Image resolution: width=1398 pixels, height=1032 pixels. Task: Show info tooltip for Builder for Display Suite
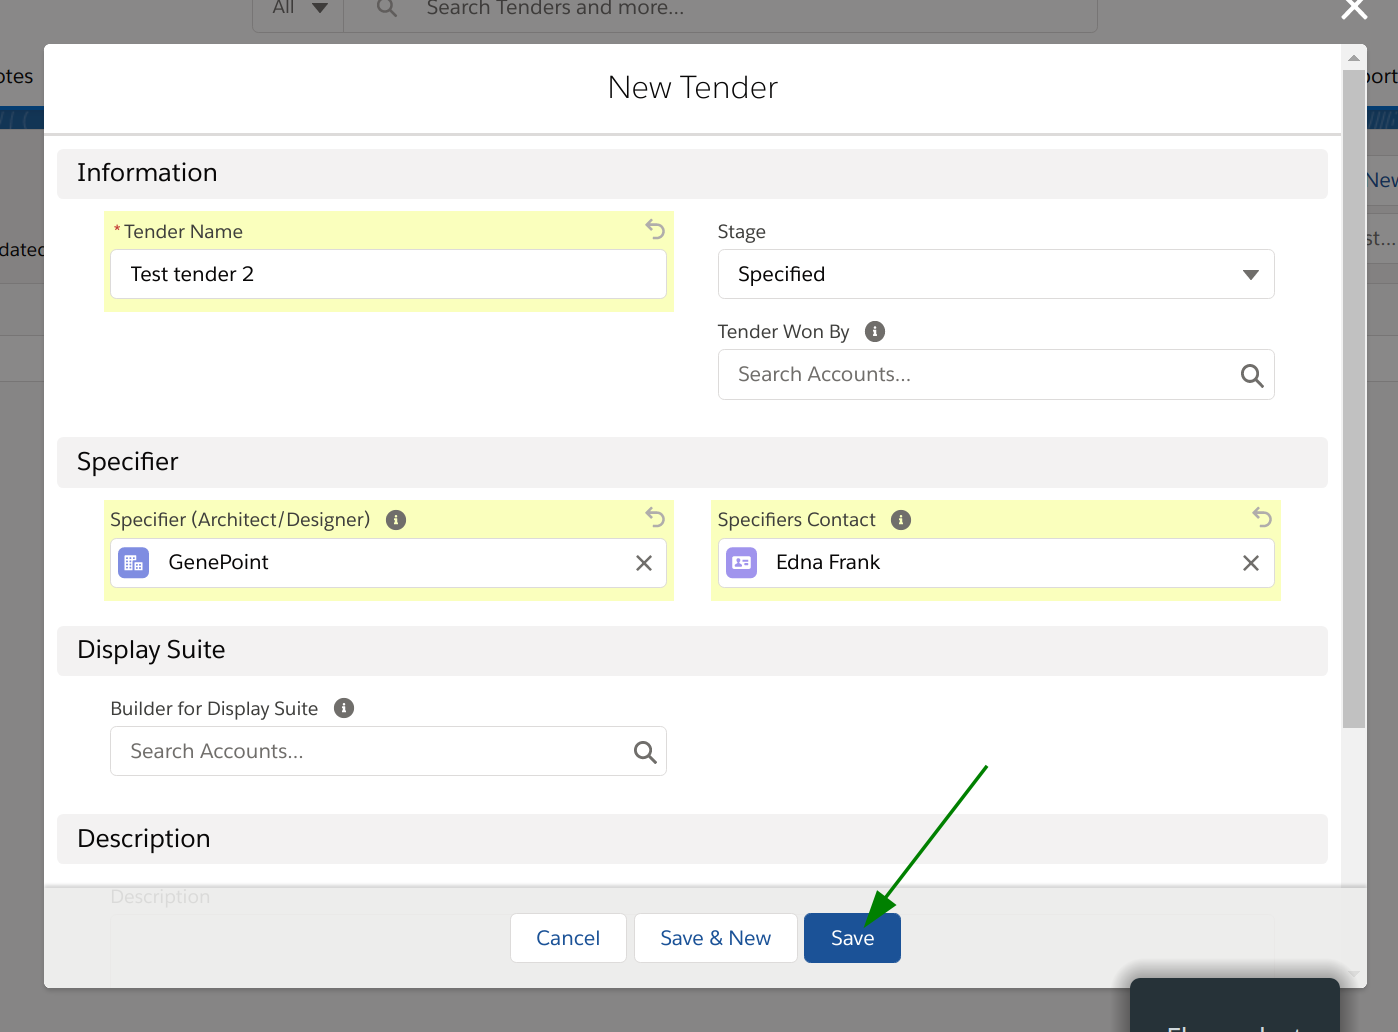coord(344,708)
